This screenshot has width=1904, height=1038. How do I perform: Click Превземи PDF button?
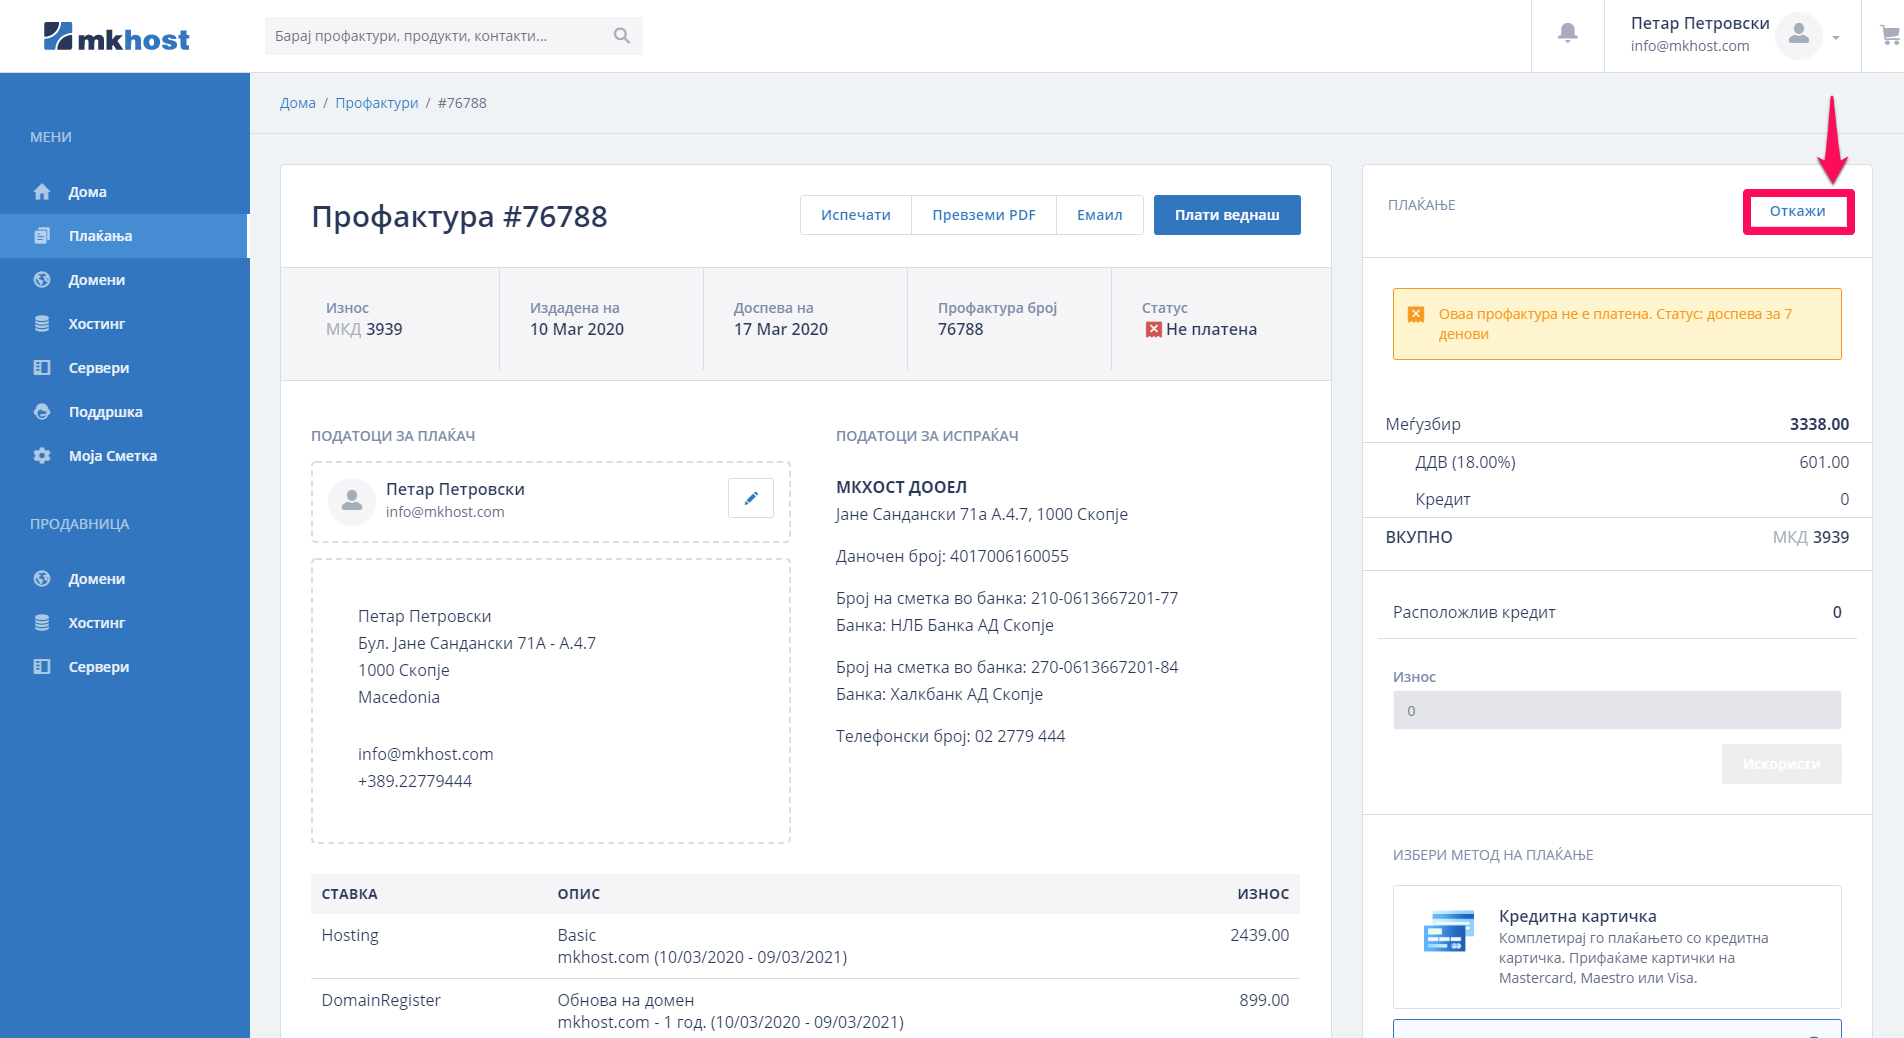tap(983, 215)
